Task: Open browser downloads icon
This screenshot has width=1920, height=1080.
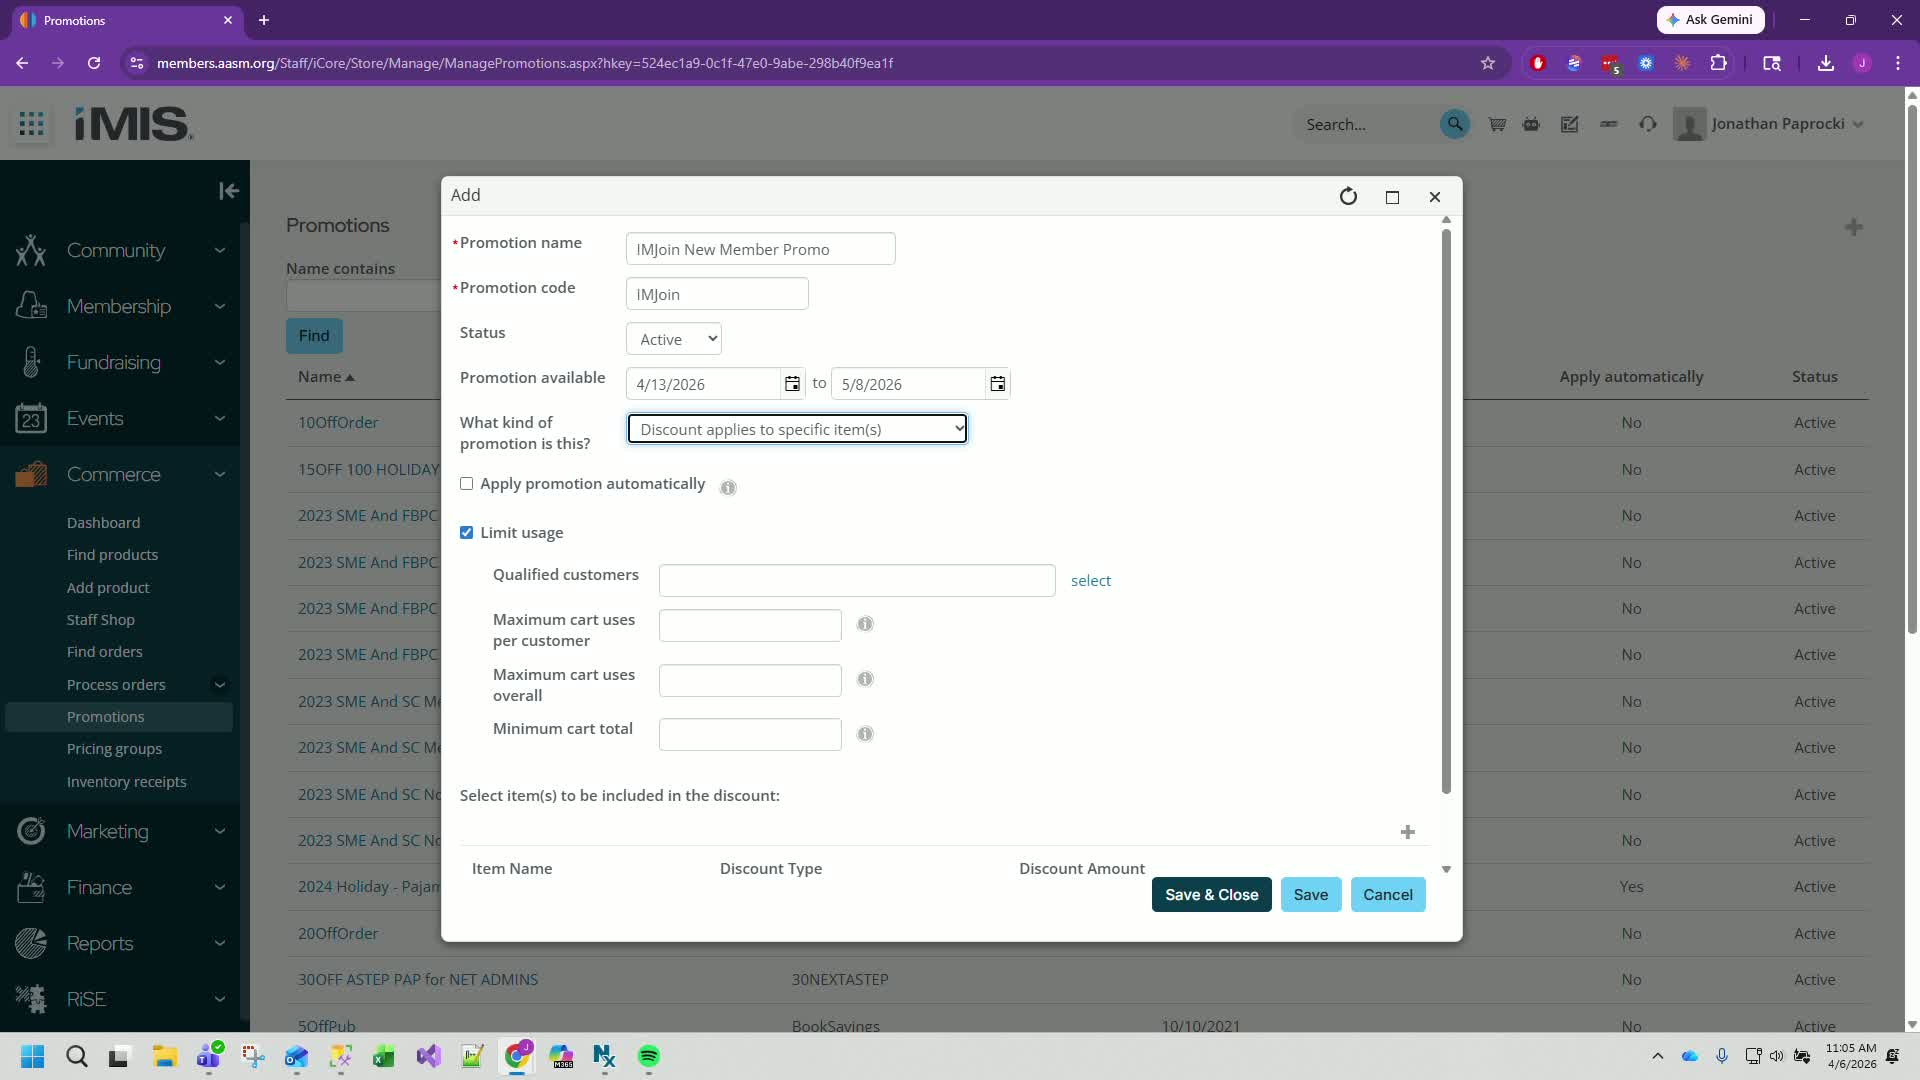Action: (1826, 63)
